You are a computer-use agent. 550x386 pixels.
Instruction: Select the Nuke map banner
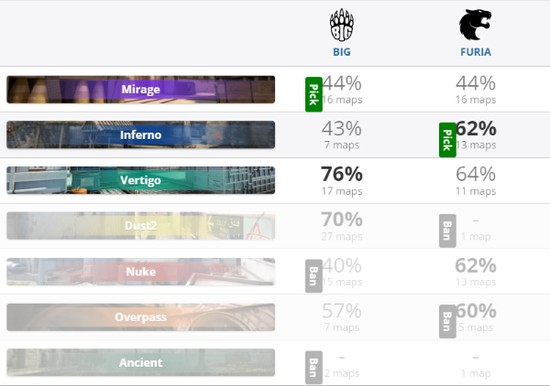pyautogui.click(x=141, y=272)
